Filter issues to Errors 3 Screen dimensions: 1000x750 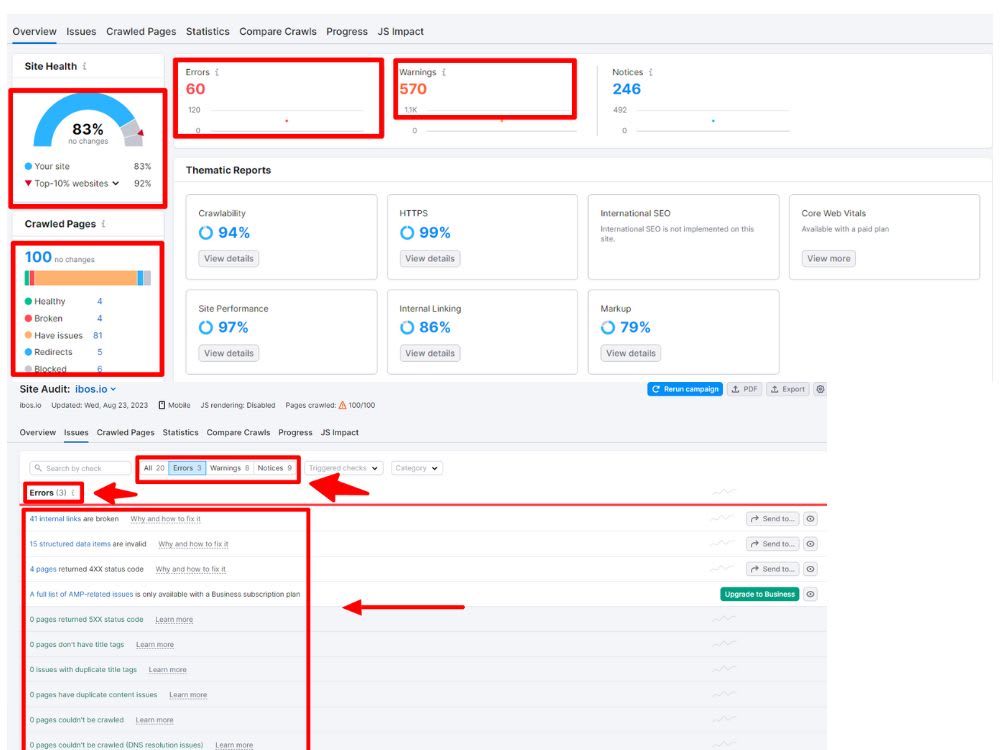tap(187, 468)
